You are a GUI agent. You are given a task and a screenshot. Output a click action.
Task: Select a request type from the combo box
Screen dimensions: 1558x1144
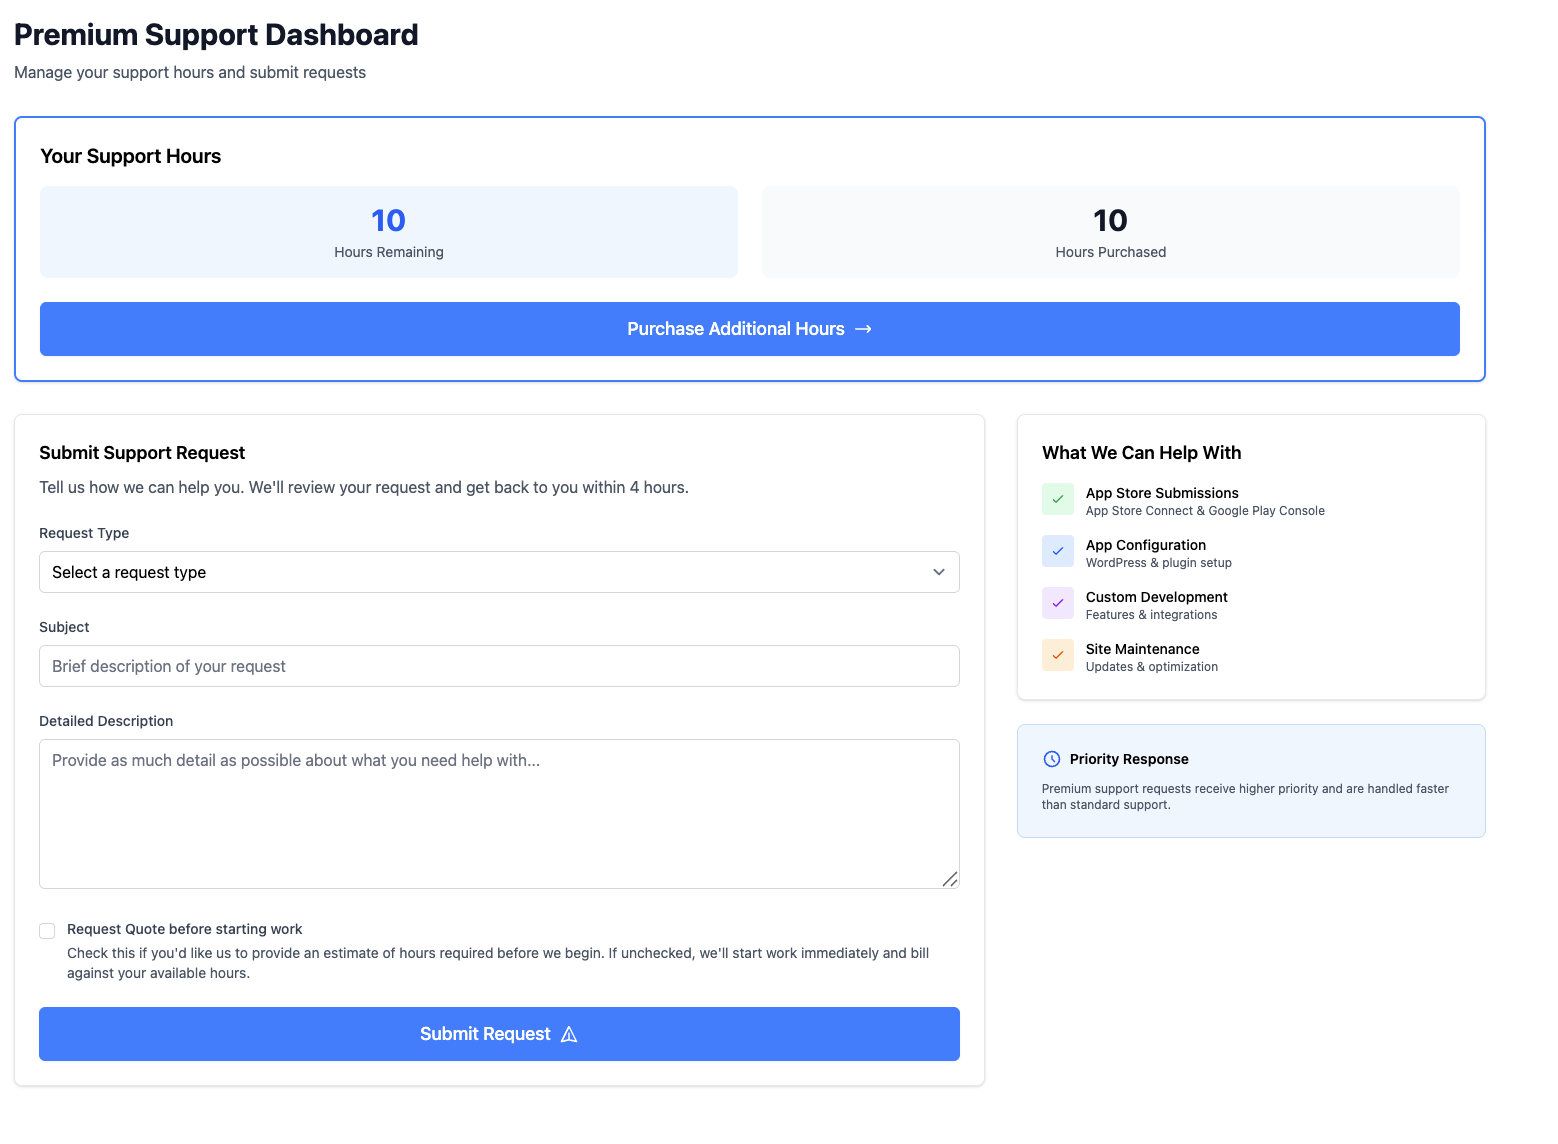[499, 572]
